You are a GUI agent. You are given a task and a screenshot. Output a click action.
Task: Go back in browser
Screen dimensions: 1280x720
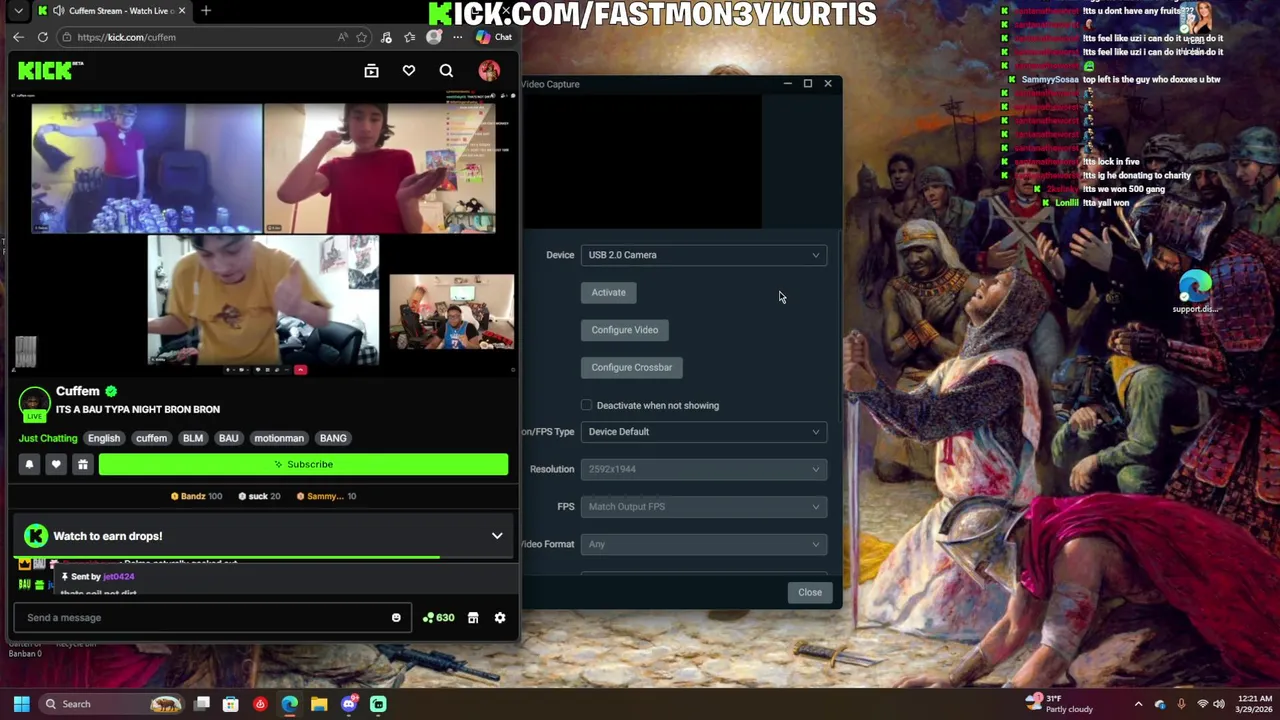(18, 37)
